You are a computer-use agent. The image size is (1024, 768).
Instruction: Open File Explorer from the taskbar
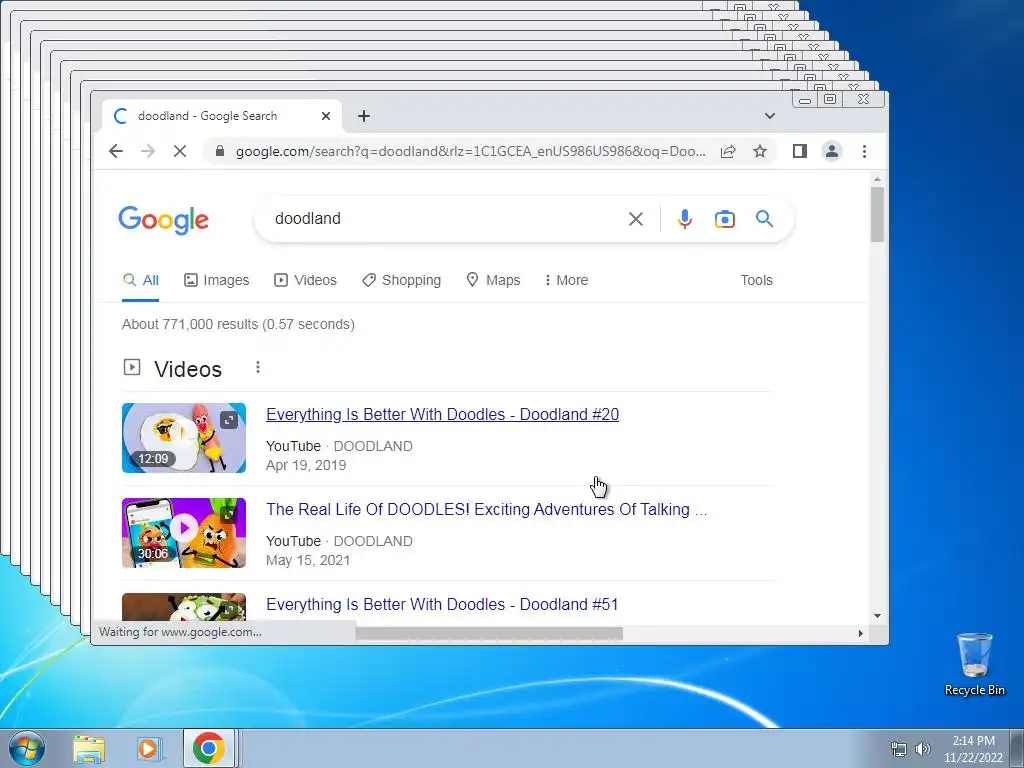pos(89,749)
